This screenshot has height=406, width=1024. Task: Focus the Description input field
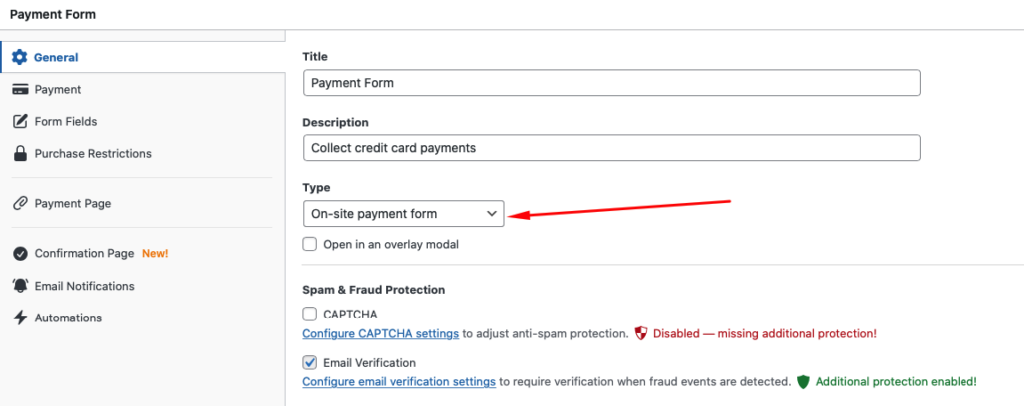tap(611, 147)
